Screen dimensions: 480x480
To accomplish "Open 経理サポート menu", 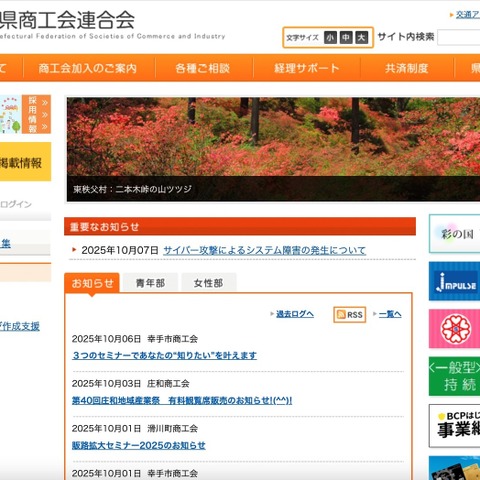I will coord(307,68).
